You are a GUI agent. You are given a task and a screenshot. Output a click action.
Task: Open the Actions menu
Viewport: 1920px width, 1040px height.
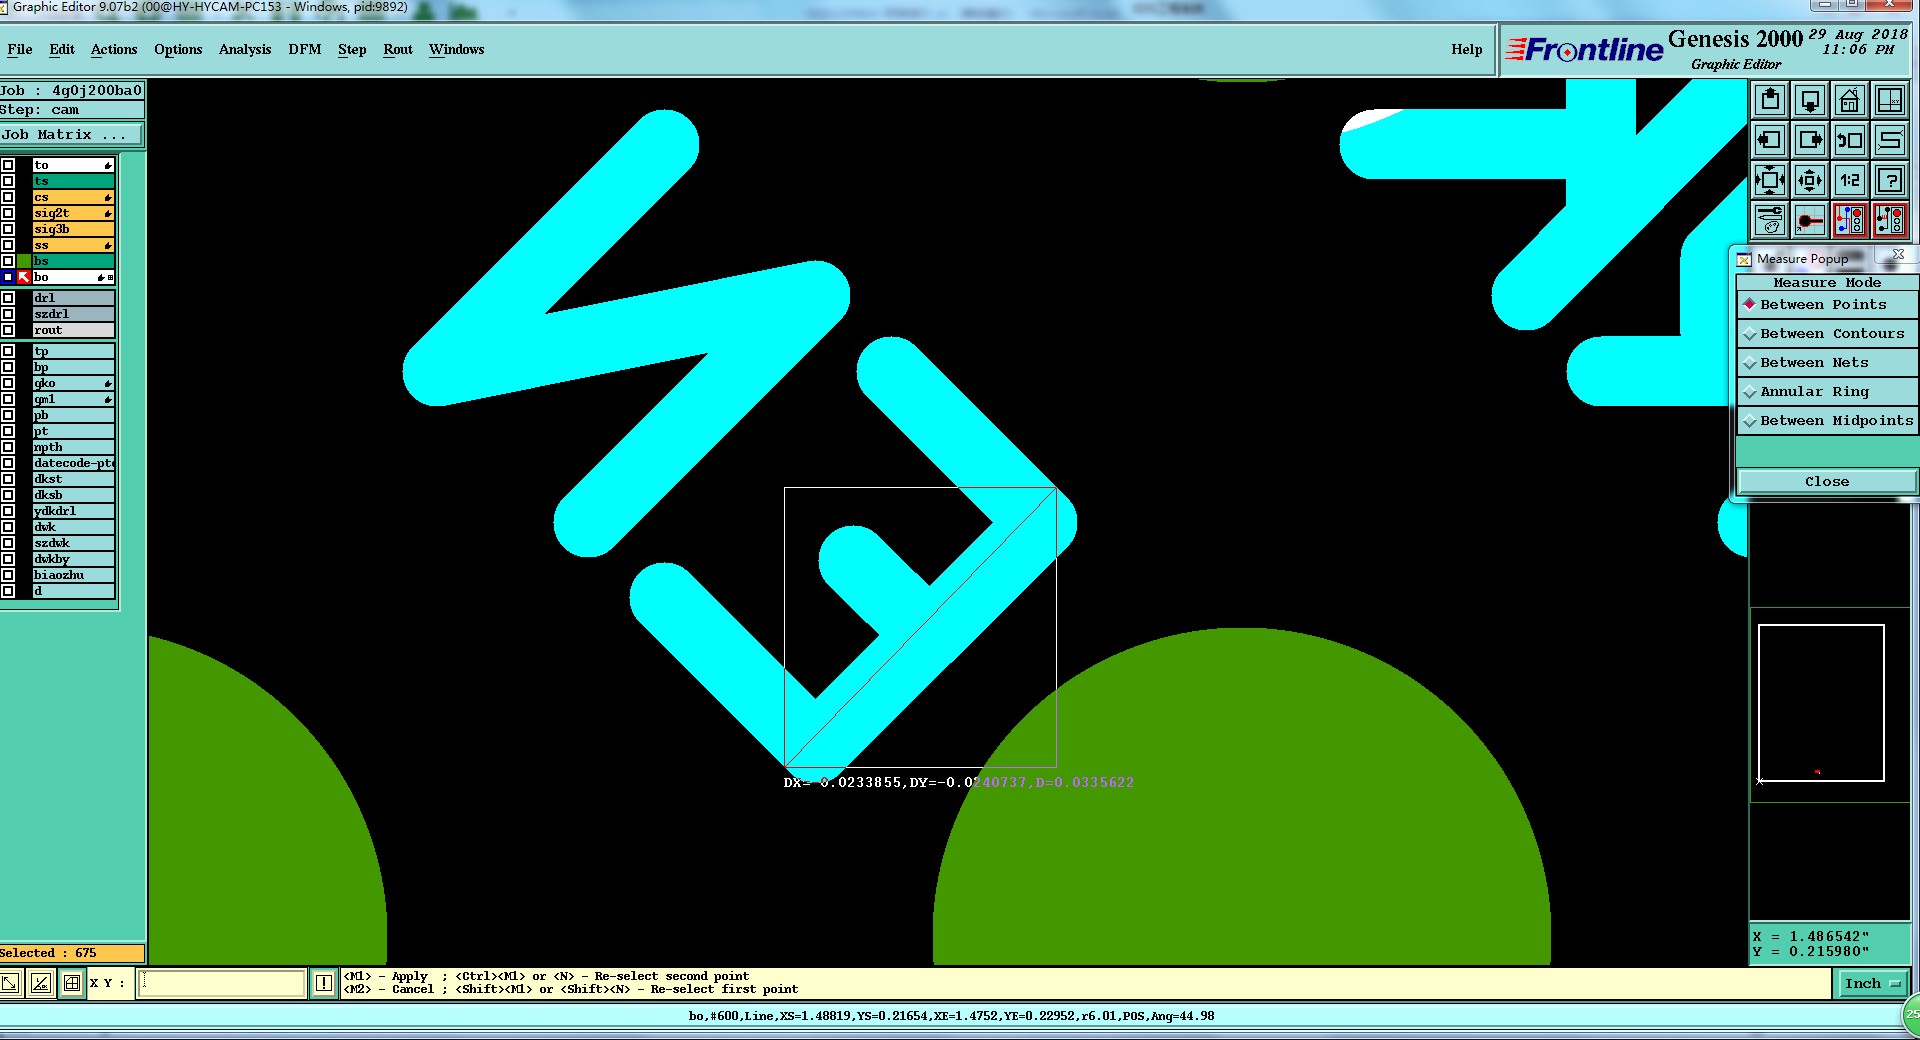114,49
